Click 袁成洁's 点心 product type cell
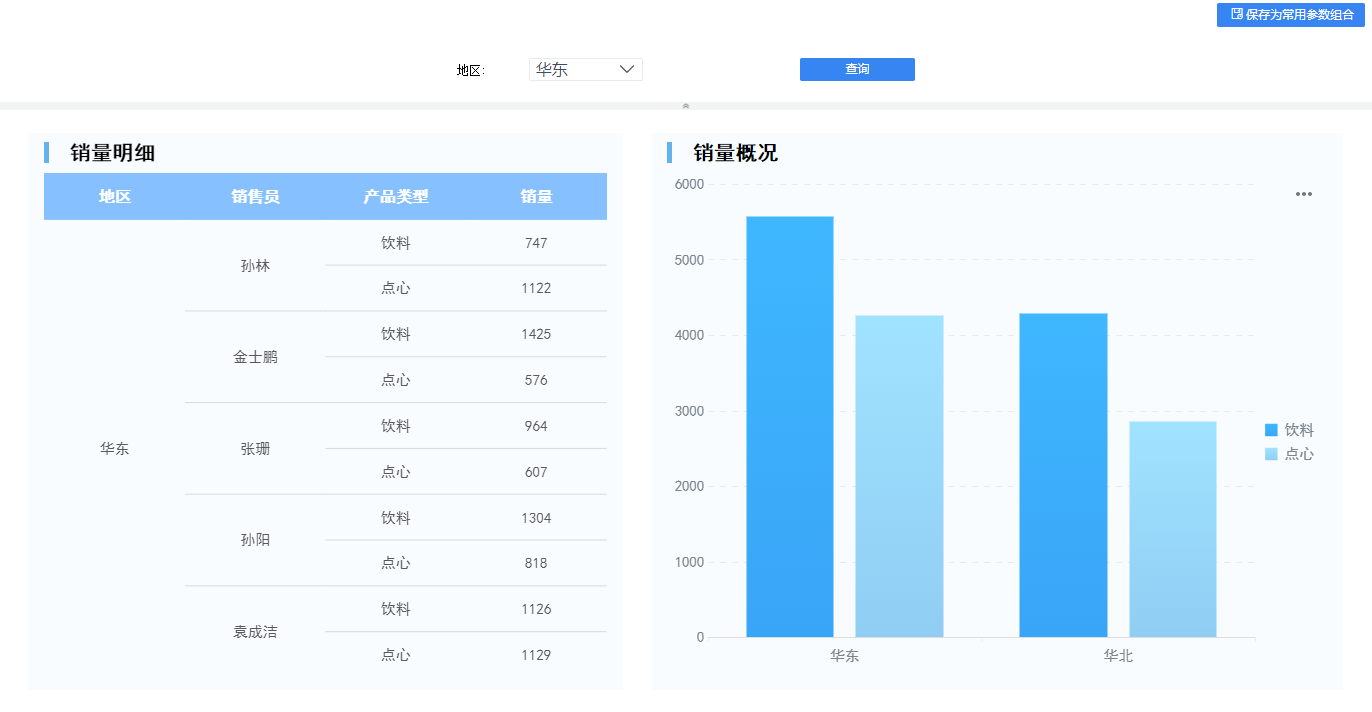 [x=396, y=655]
